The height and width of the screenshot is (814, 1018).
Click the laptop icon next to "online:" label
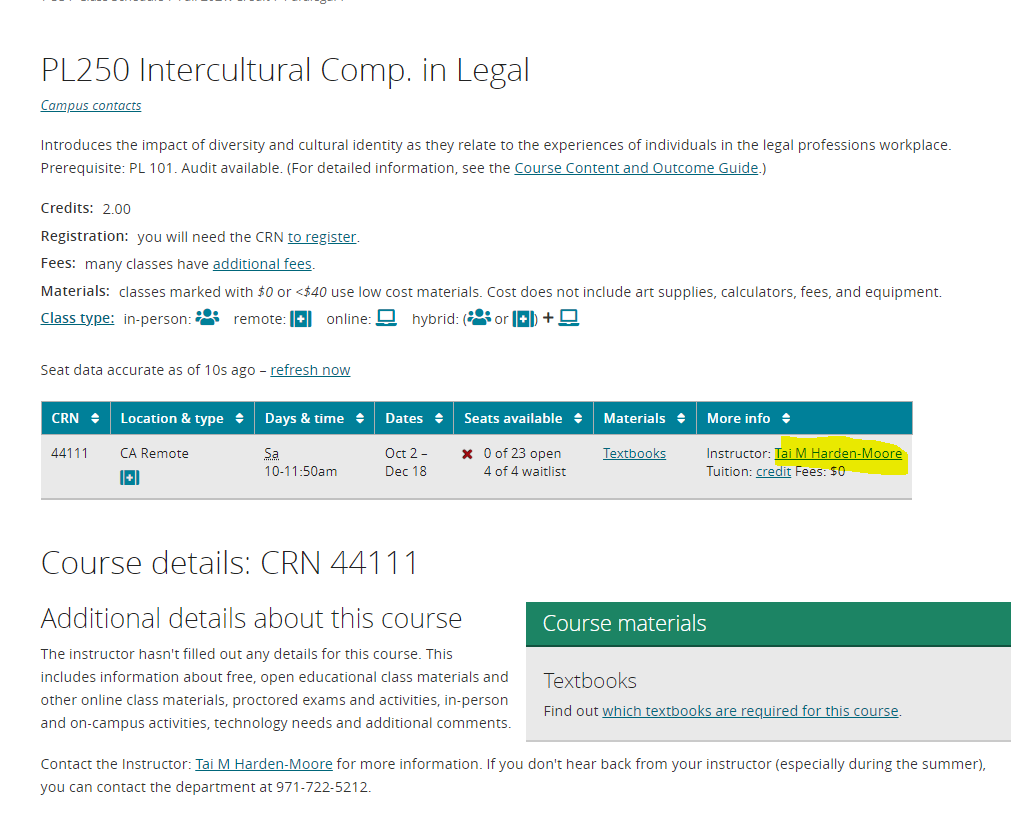pyautogui.click(x=386, y=318)
